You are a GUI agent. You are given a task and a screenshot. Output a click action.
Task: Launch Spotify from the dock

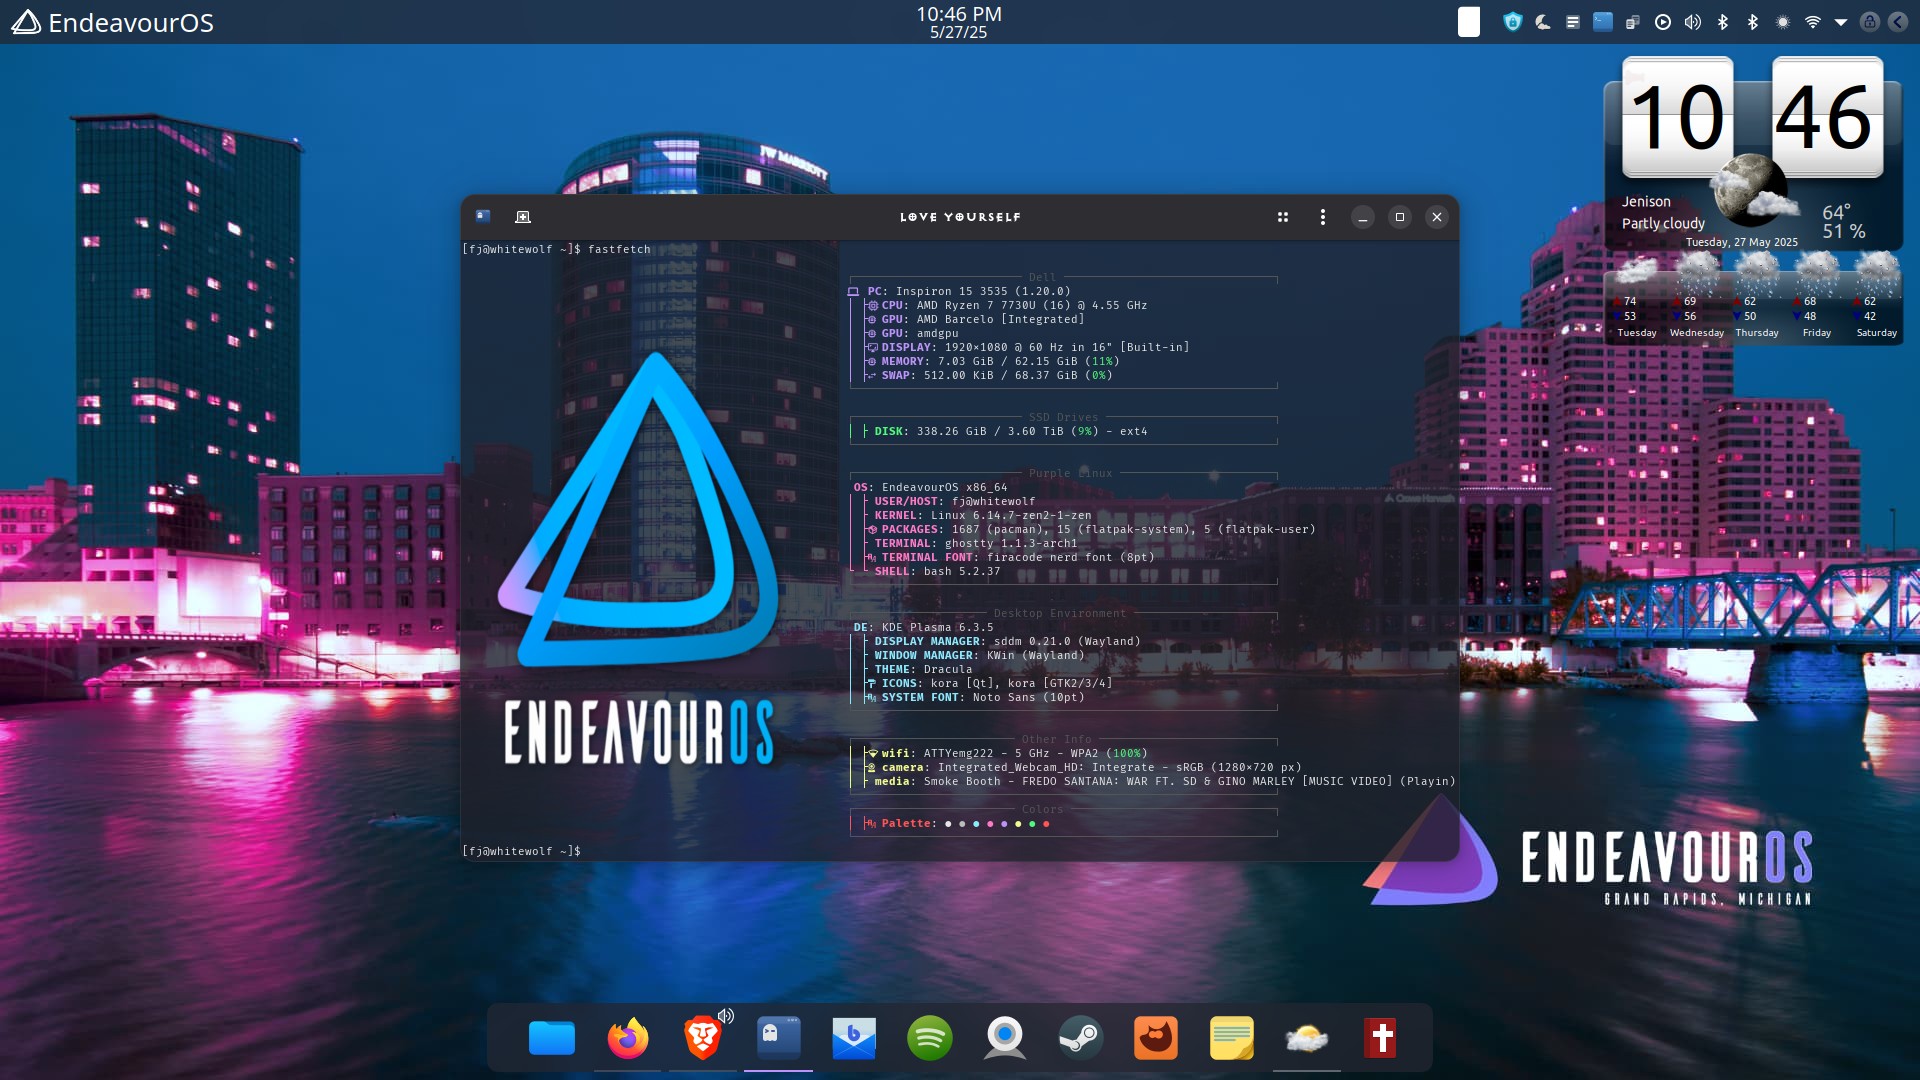[929, 1038]
